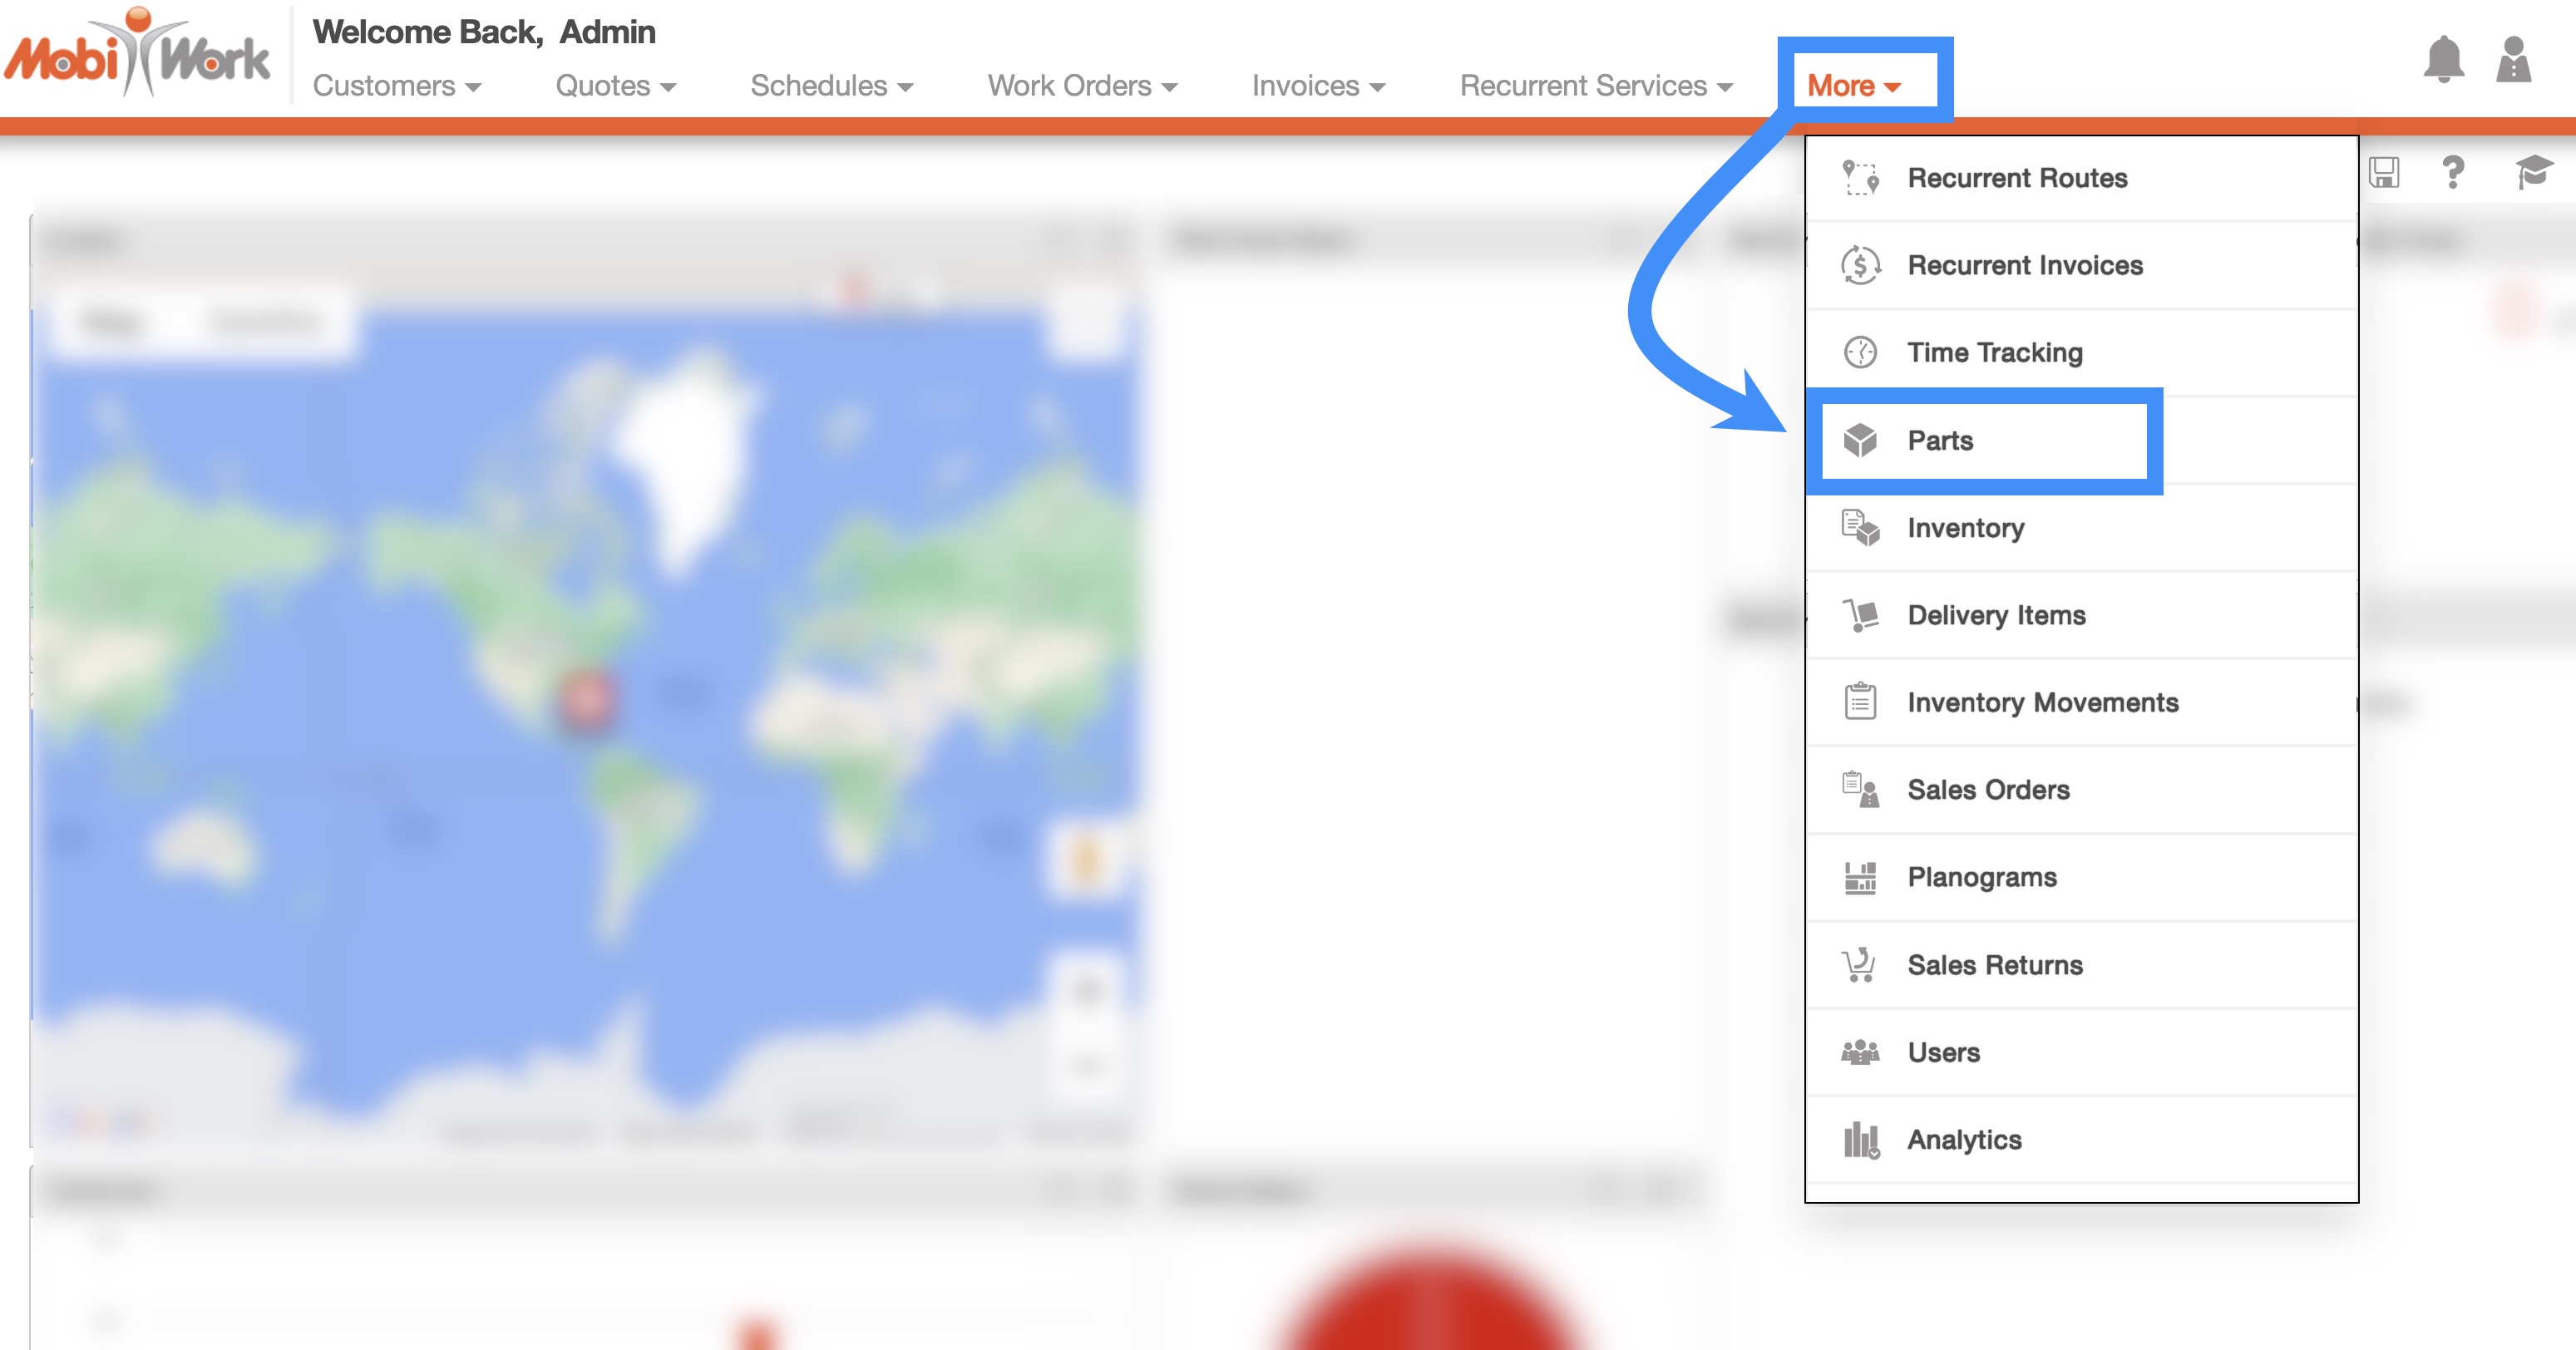Image resolution: width=2576 pixels, height=1350 pixels.
Task: Select Inventory from the More menu
Action: pos(1965,528)
